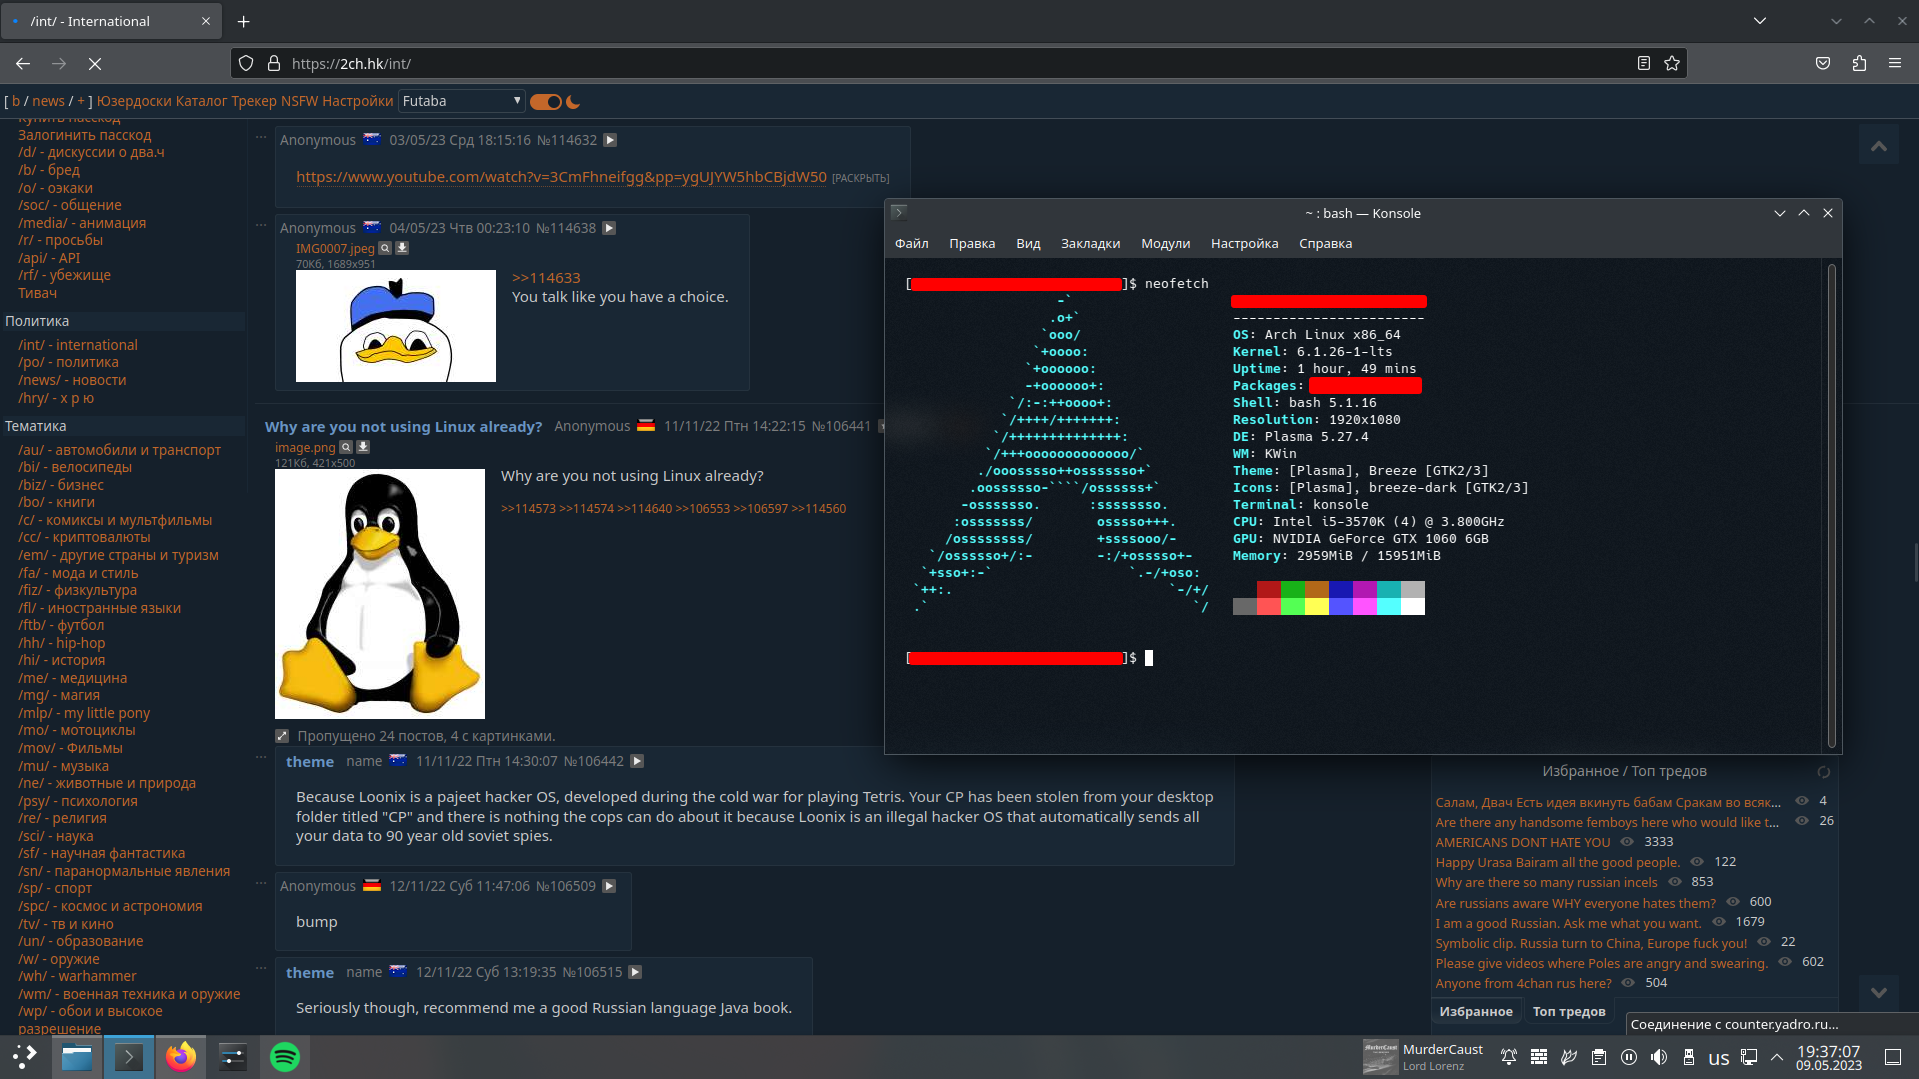The height and width of the screenshot is (1079, 1919).
Task: Search IMG0007.jpeg with magnifier icon
Action: pos(385,248)
